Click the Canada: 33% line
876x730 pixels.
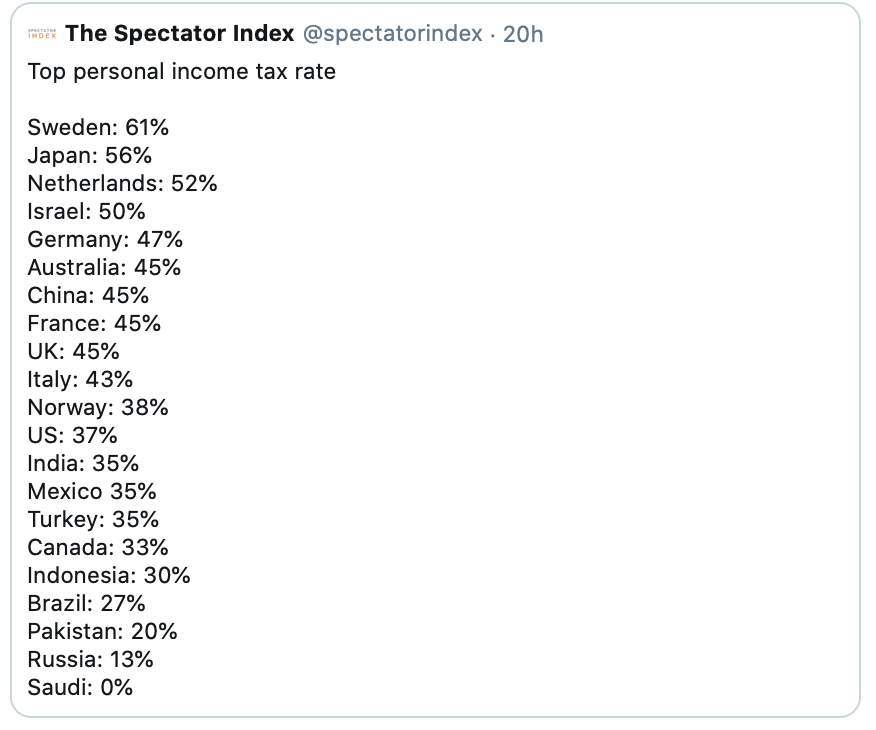pyautogui.click(x=98, y=547)
